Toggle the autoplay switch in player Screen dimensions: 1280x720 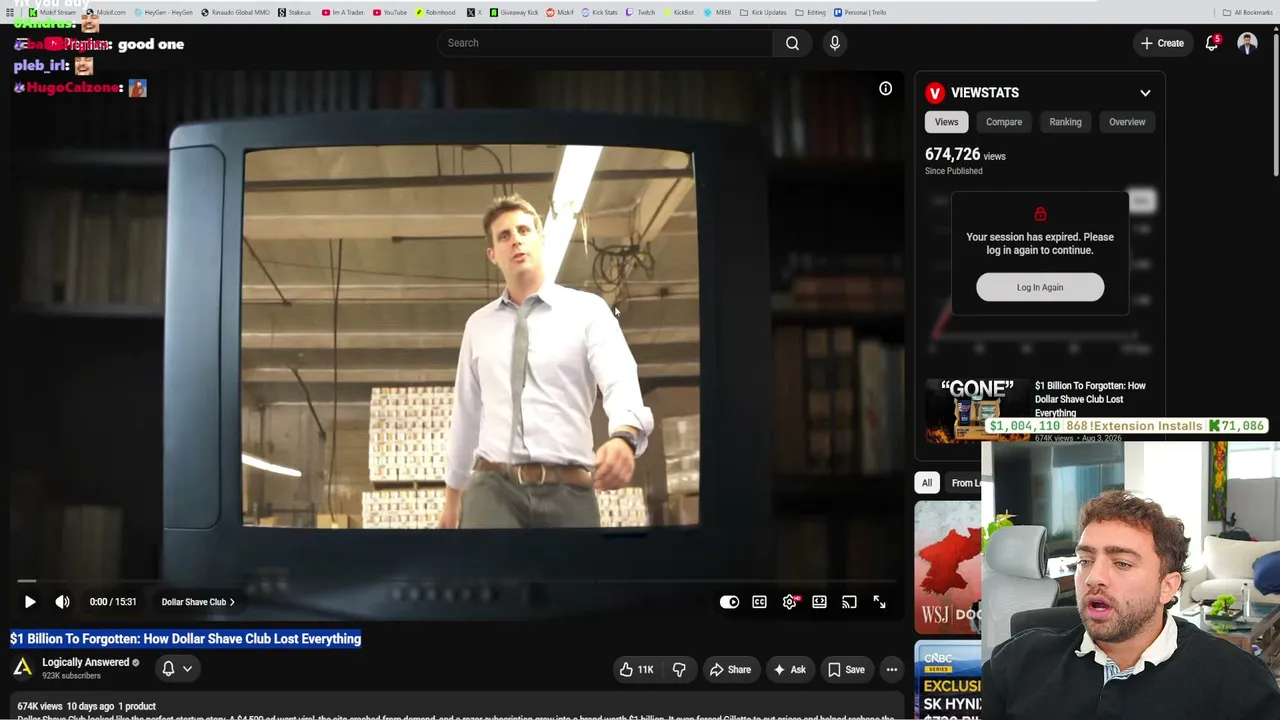click(x=729, y=602)
